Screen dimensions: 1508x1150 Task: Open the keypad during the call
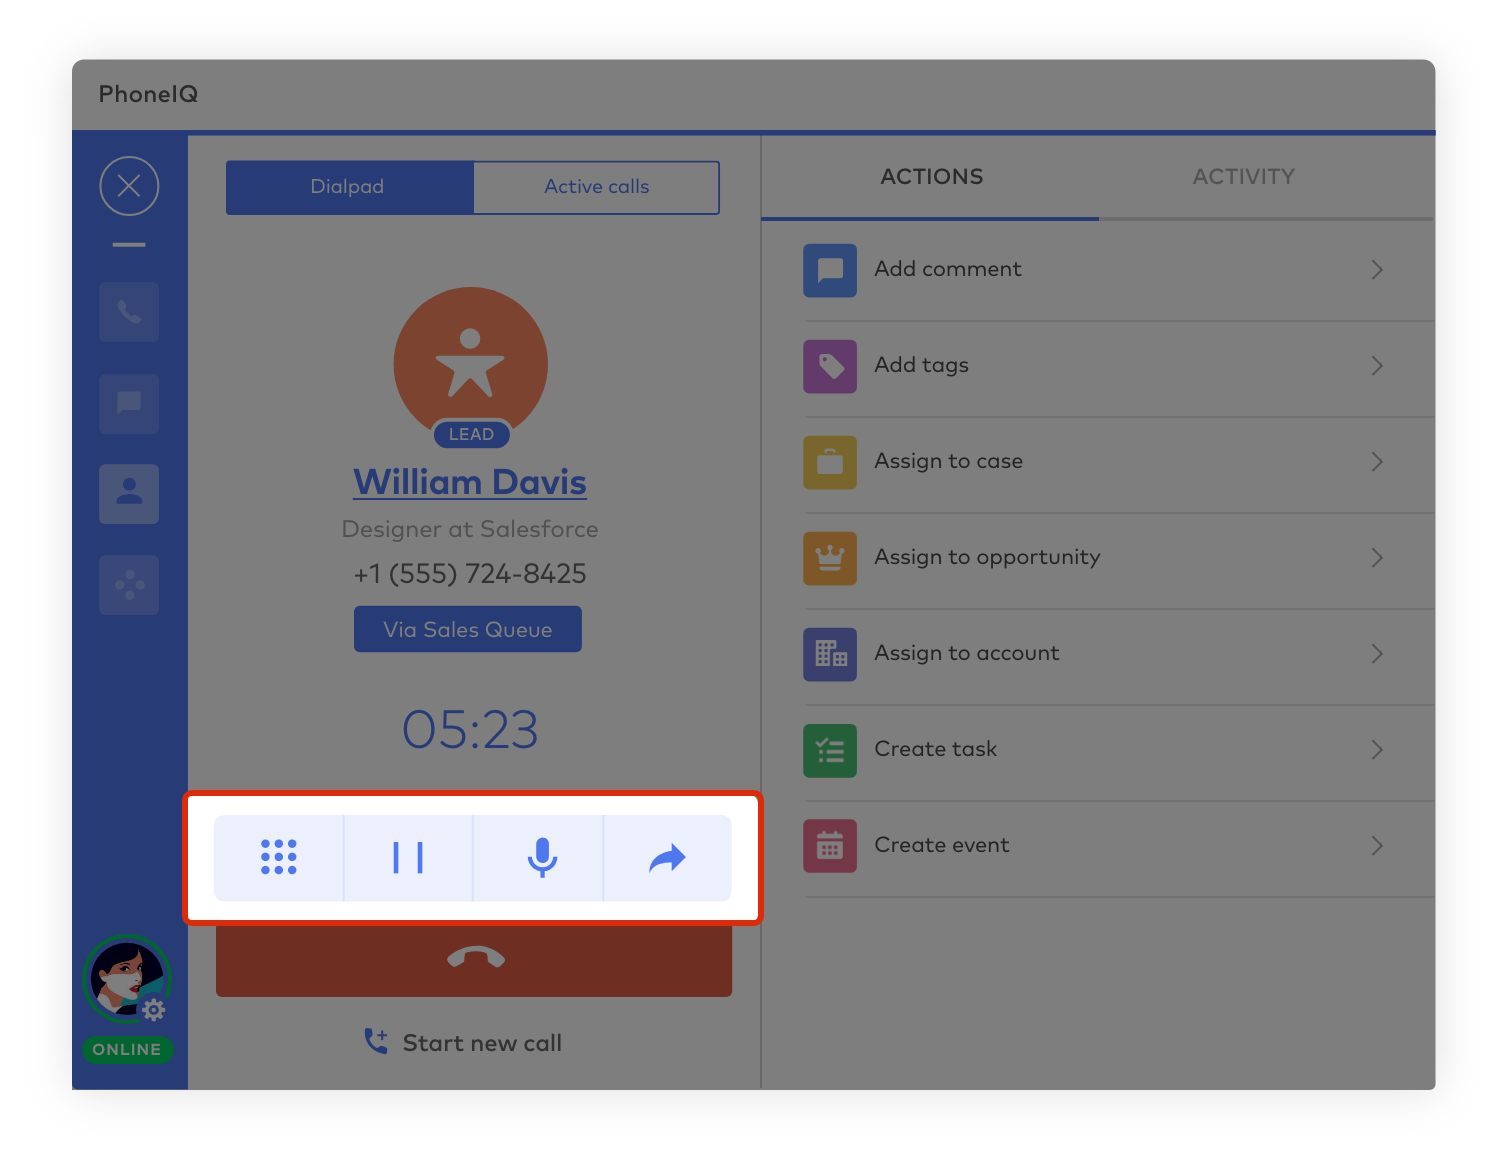(279, 858)
